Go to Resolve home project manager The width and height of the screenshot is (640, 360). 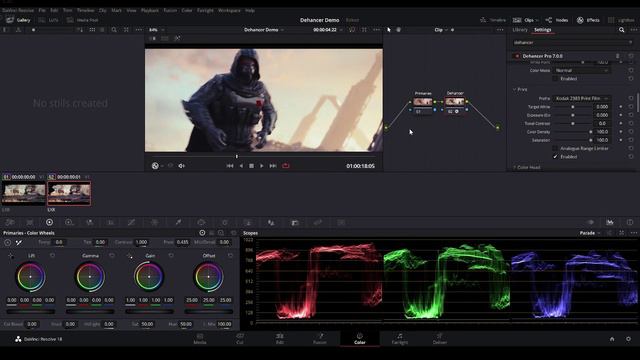612,339
